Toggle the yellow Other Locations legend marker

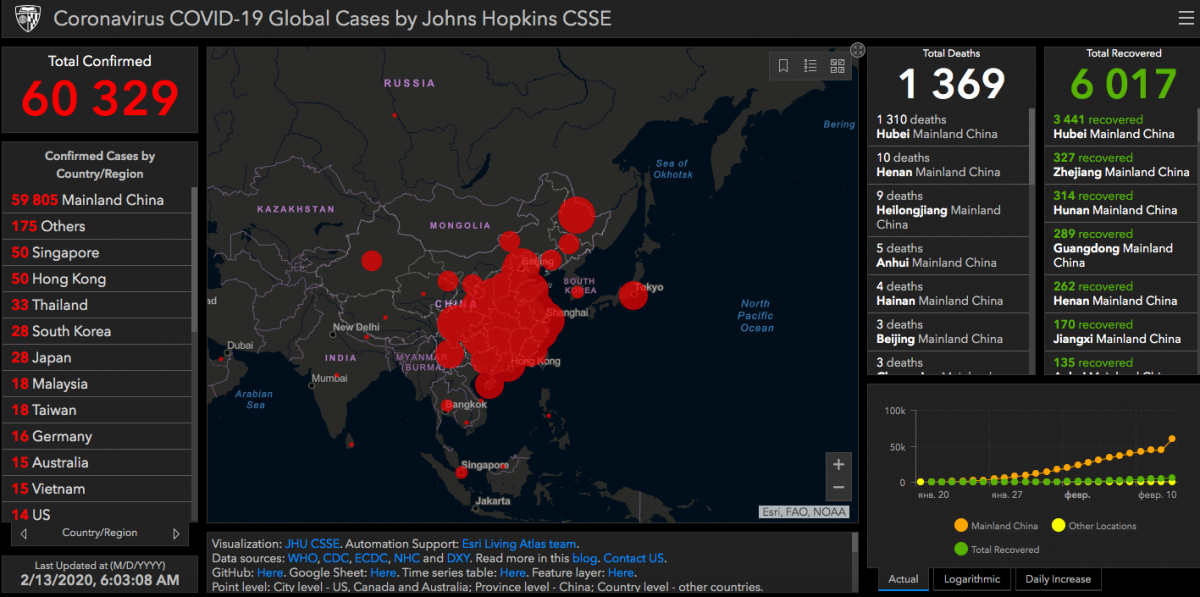pyautogui.click(x=1059, y=526)
